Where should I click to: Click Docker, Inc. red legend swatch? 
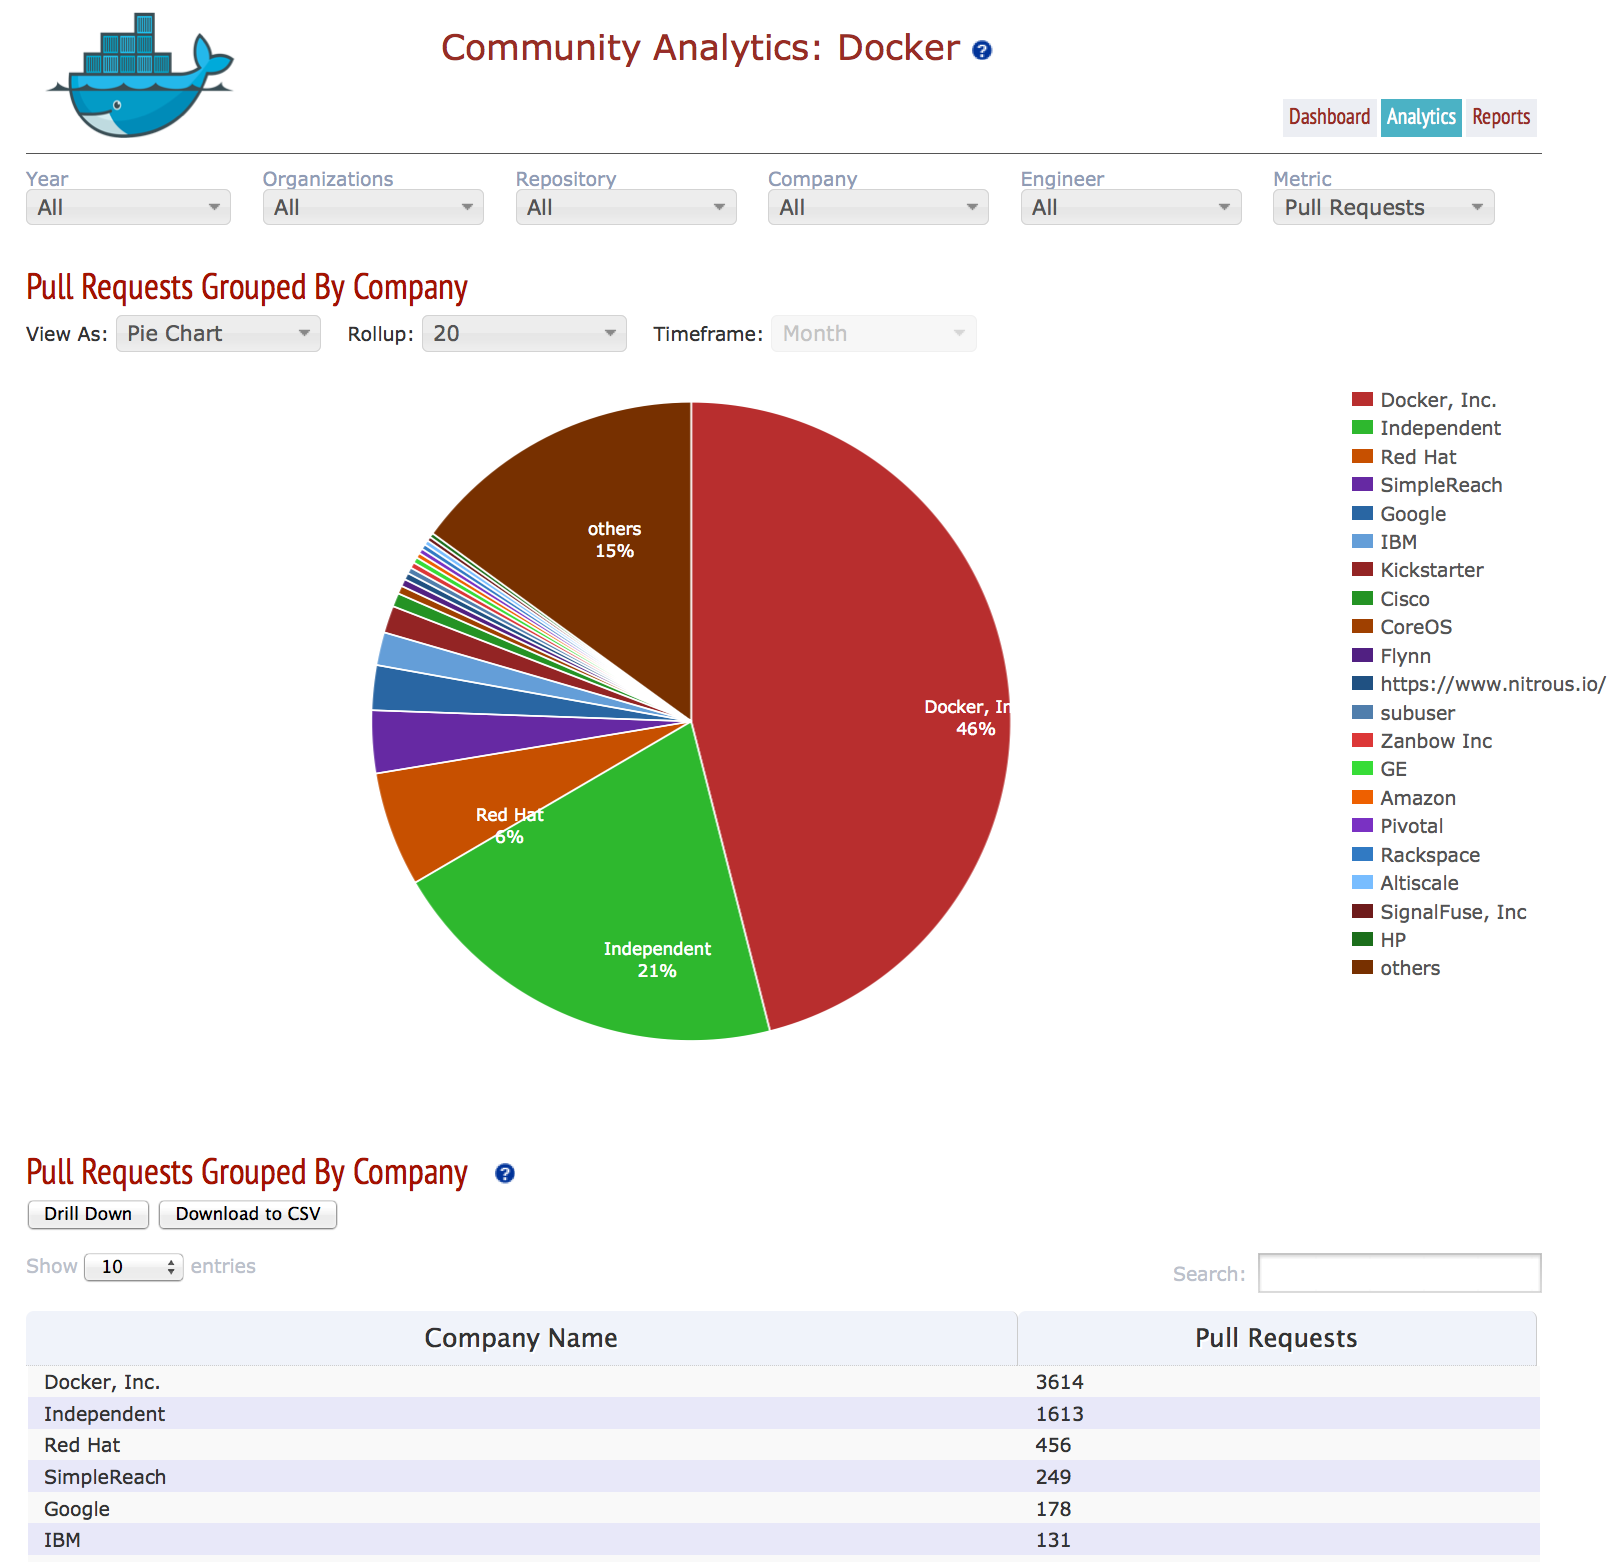(1362, 399)
